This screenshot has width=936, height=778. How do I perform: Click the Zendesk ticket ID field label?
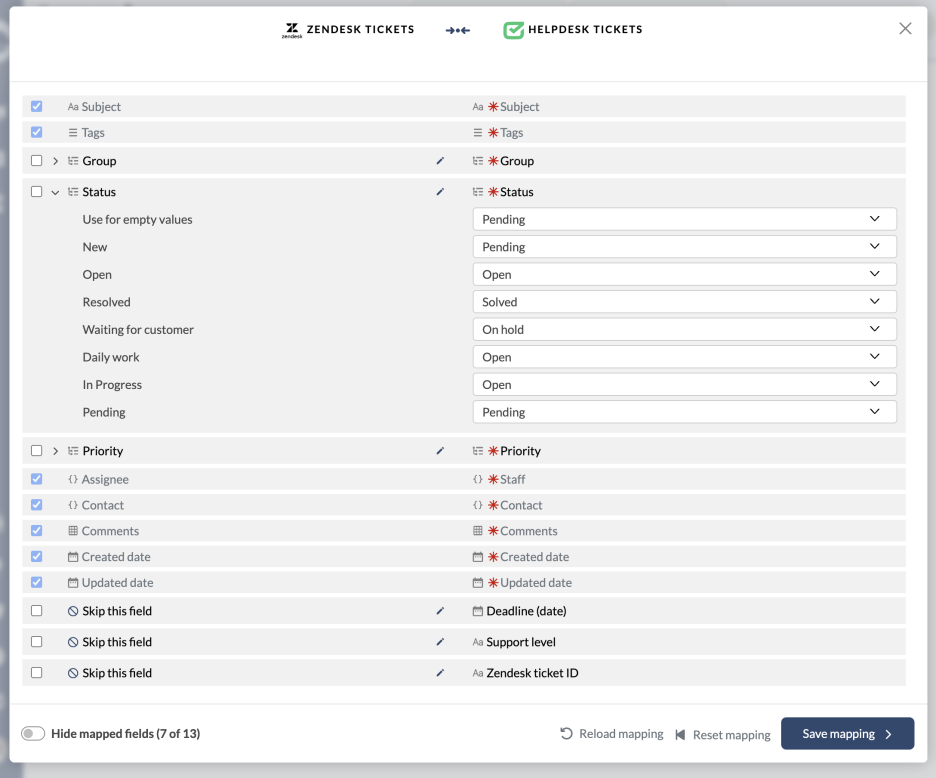pyautogui.click(x=532, y=673)
